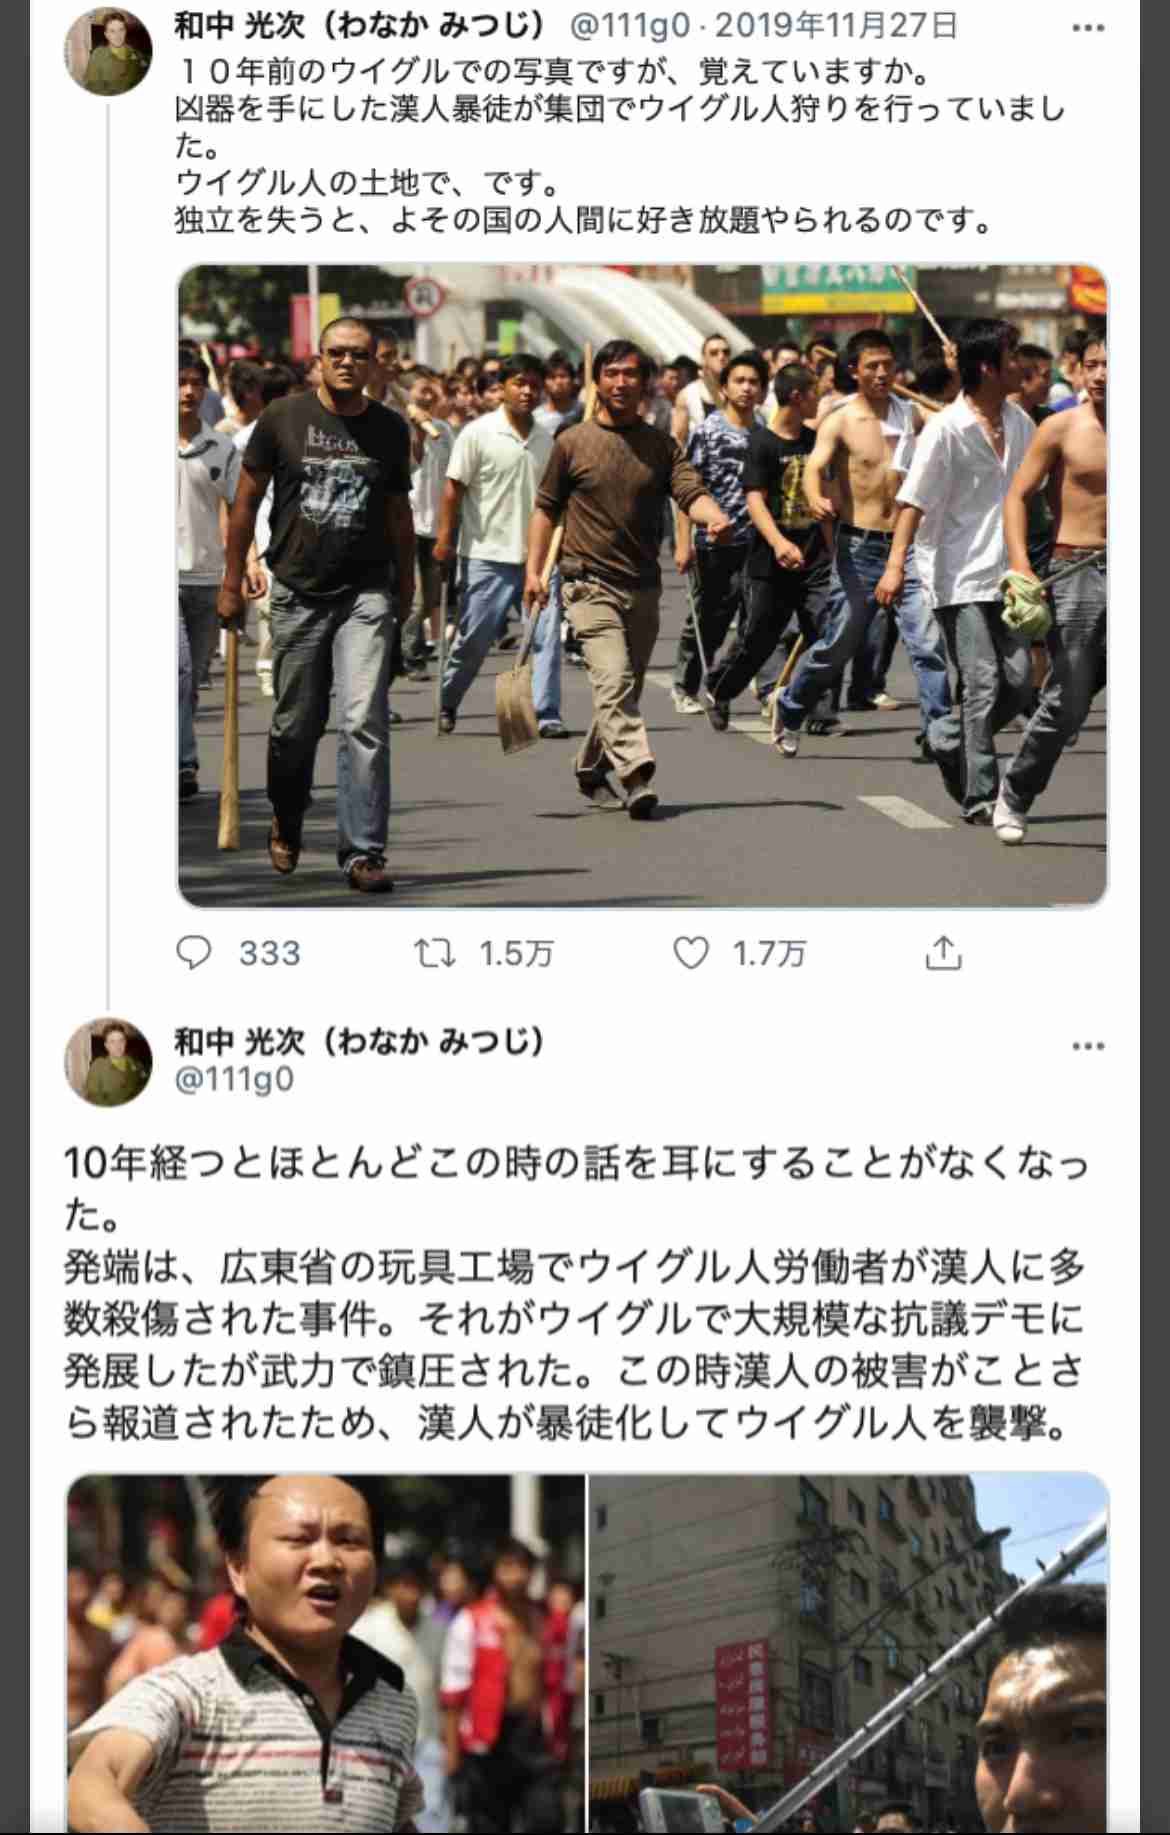
Task: Open the 2019年11月27日 timestamp link
Action: (x=836, y=25)
